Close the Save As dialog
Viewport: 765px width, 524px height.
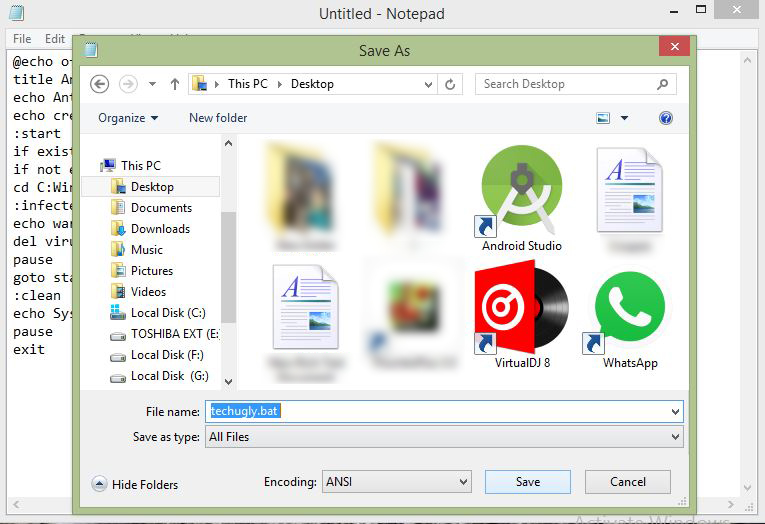674,46
